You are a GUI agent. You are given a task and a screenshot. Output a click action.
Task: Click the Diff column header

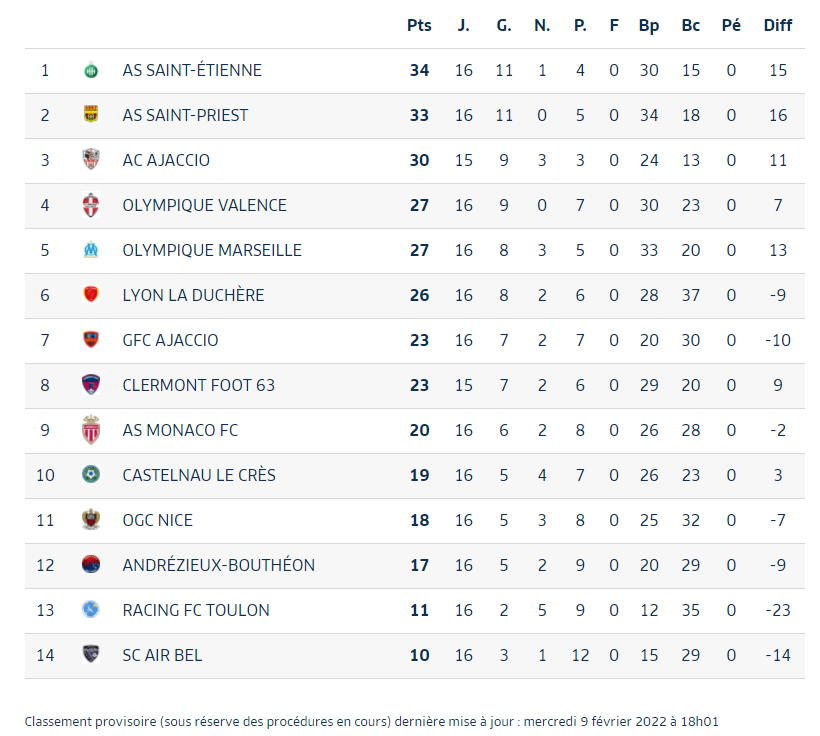(x=778, y=26)
